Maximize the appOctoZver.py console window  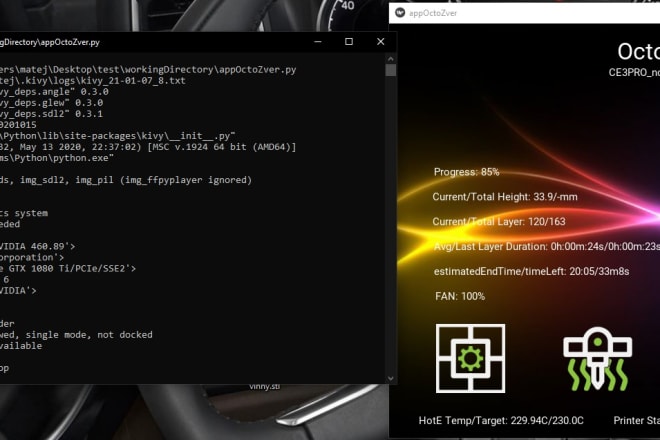coord(349,42)
